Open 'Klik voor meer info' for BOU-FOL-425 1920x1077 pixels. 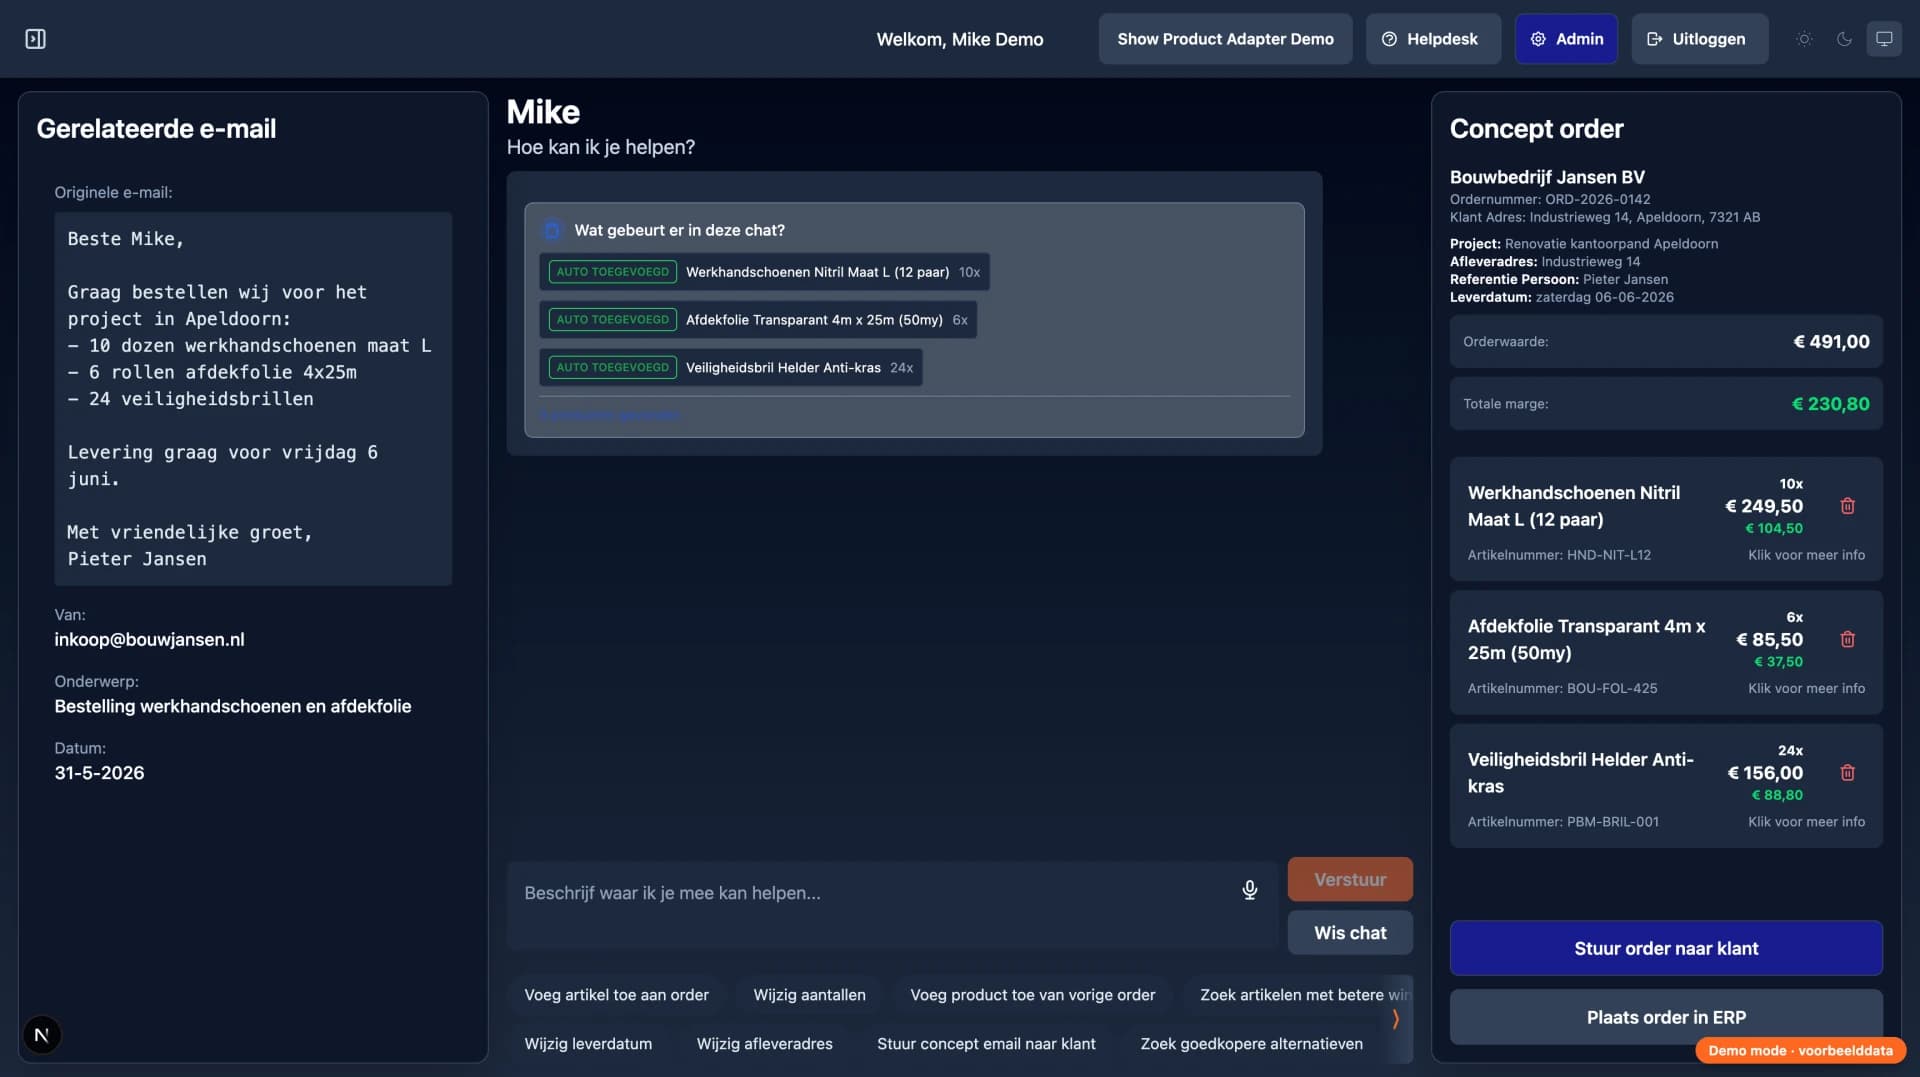[x=1806, y=688]
